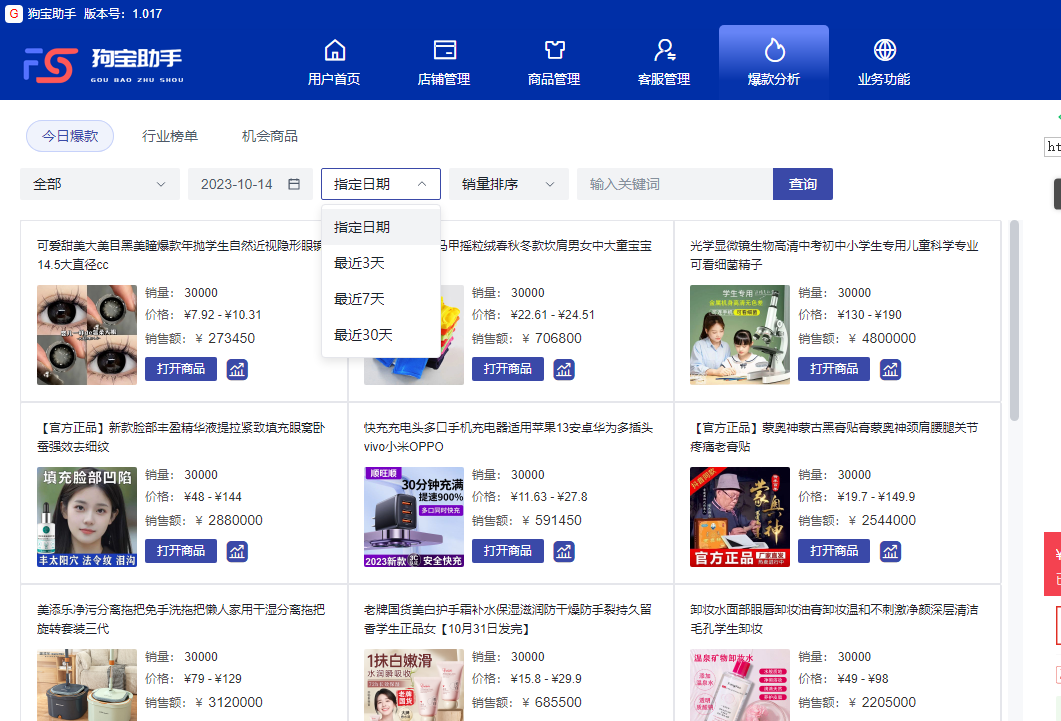This screenshot has width=1061, height=721.
Task: Click the sales value ¥ 4800000
Action: coord(882,338)
